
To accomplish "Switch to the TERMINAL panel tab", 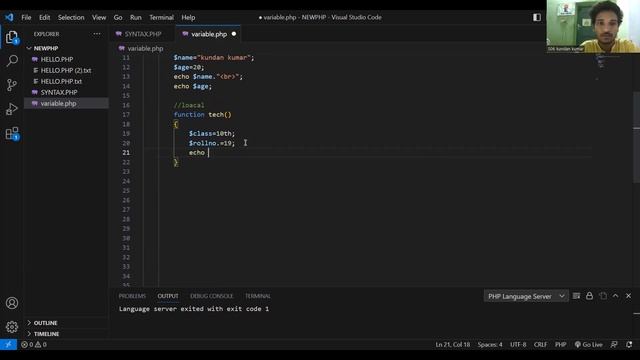I will 258,296.
